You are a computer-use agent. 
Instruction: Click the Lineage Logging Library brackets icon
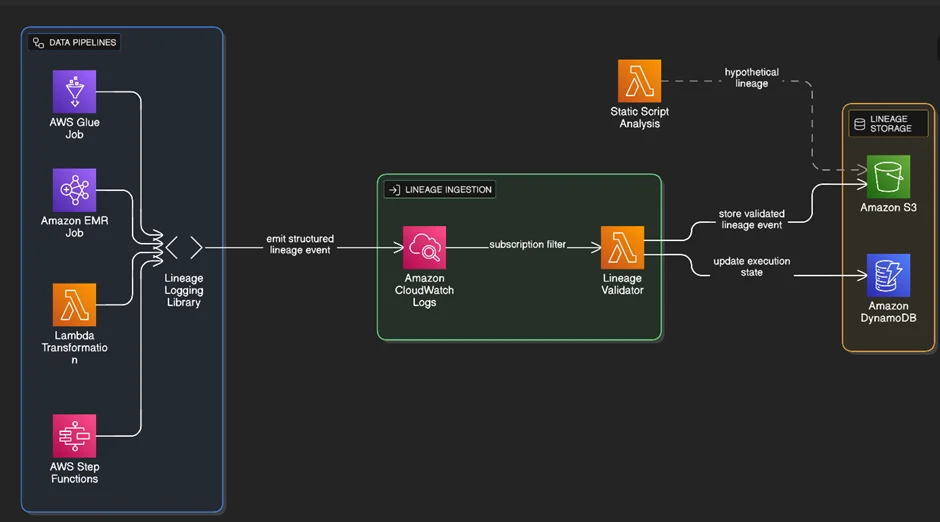click(184, 247)
